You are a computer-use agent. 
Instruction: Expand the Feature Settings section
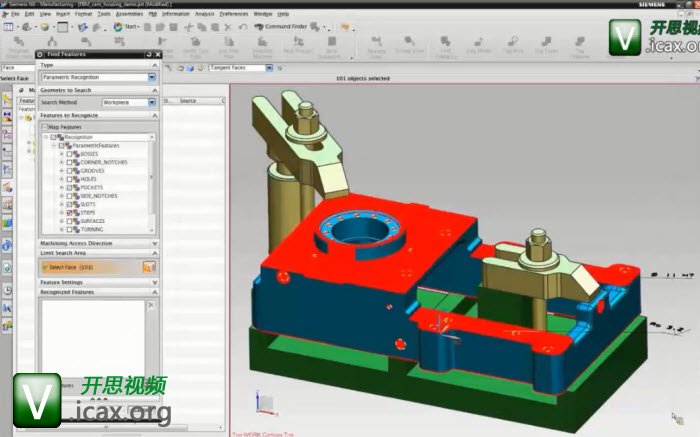155,283
